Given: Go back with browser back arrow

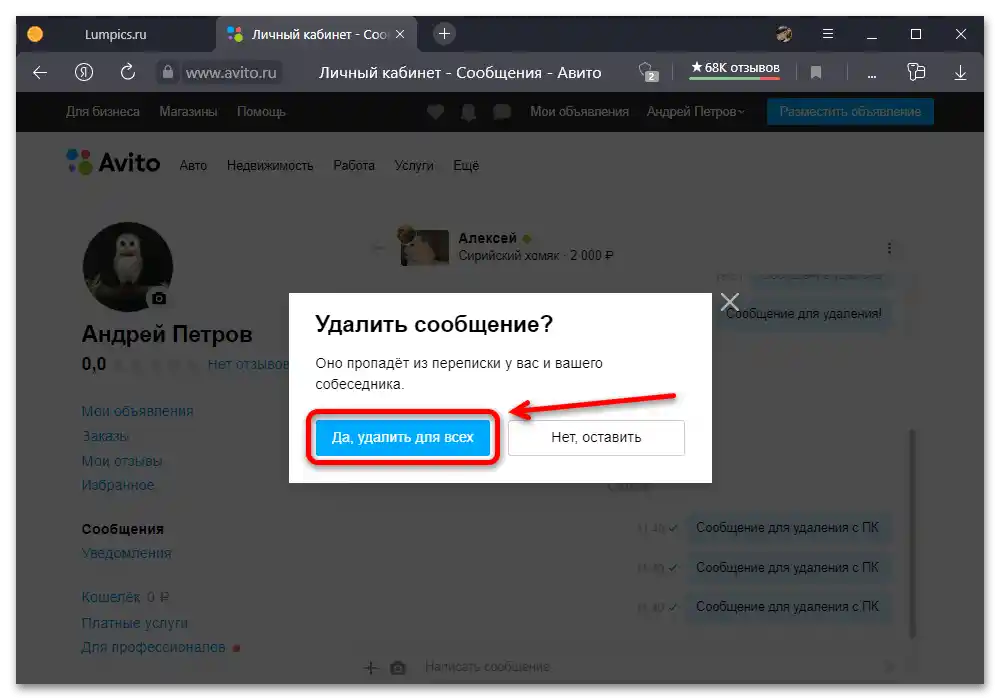Looking at the screenshot, I should [x=40, y=73].
